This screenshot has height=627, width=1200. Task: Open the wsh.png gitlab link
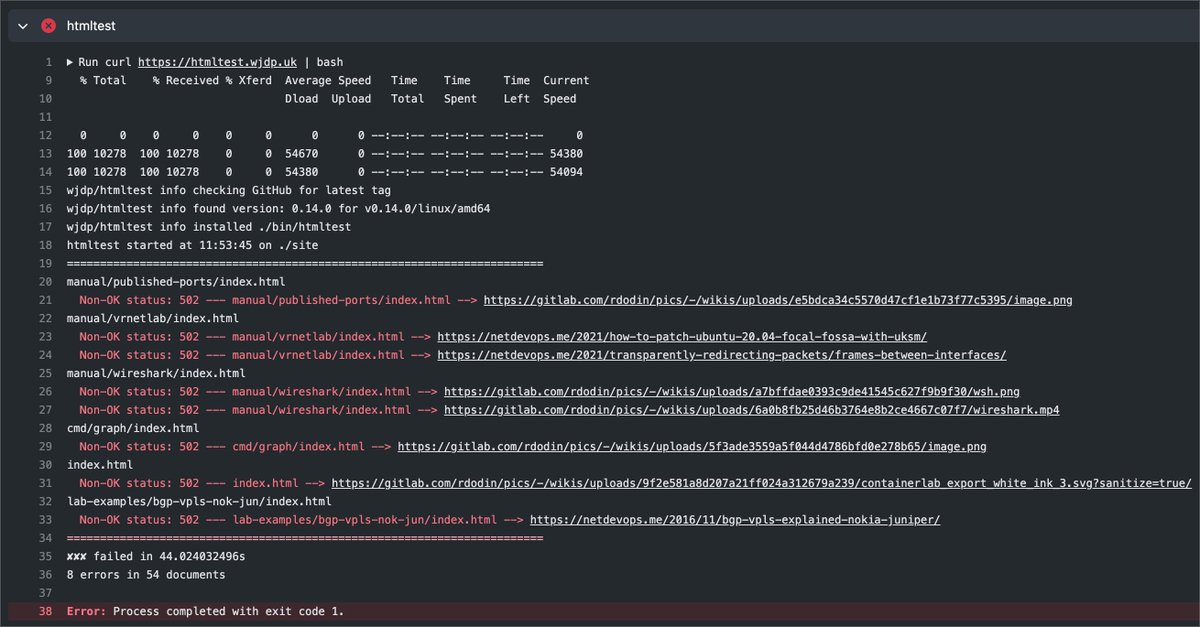tap(732, 392)
